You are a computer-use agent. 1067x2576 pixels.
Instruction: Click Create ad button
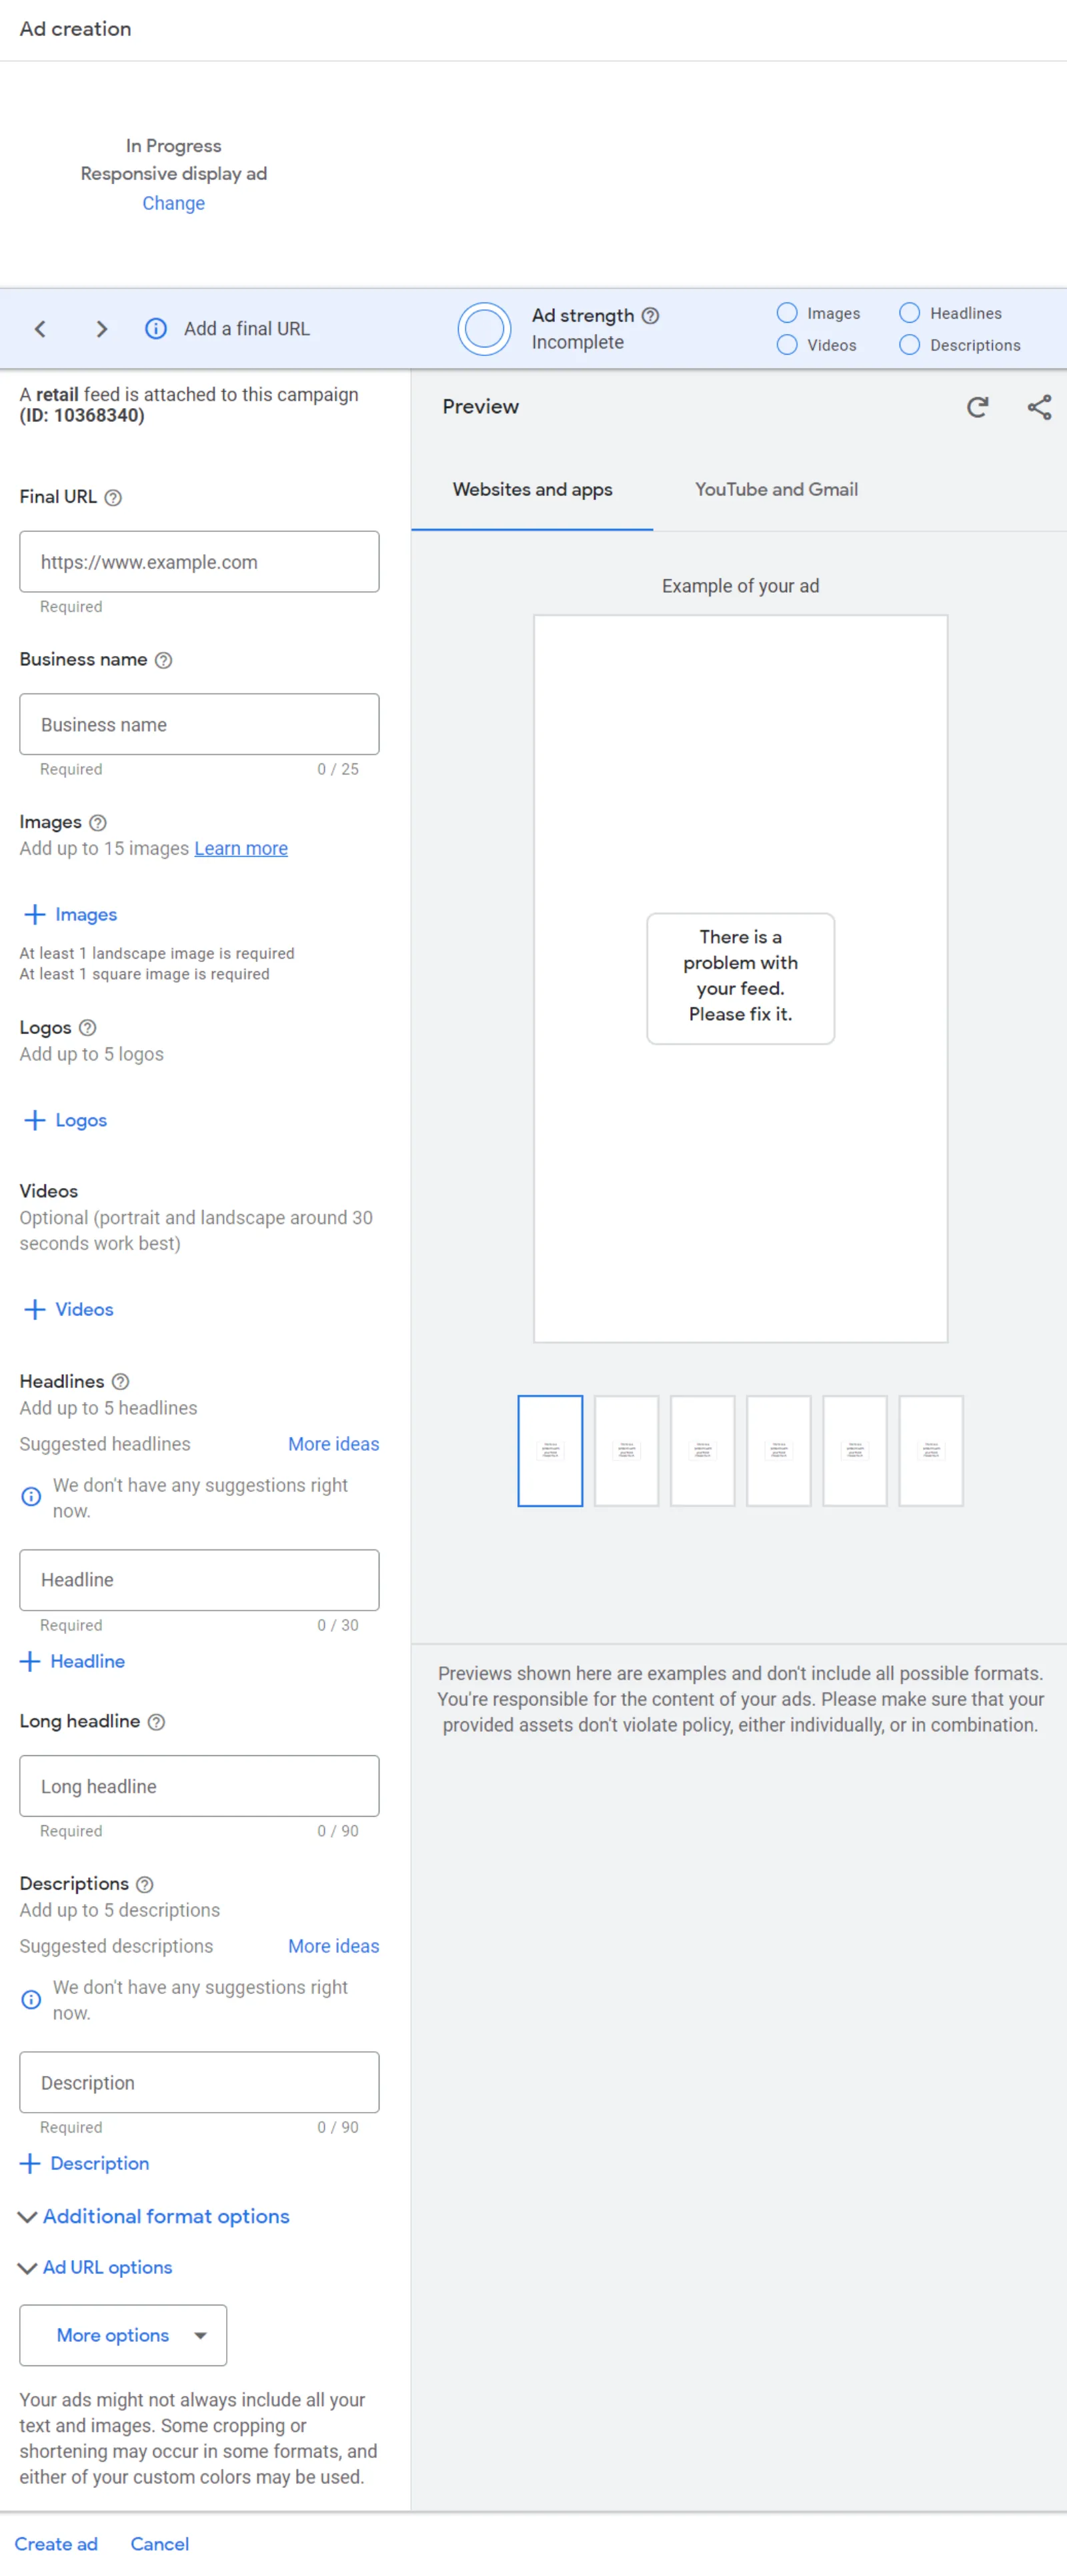tap(56, 2544)
